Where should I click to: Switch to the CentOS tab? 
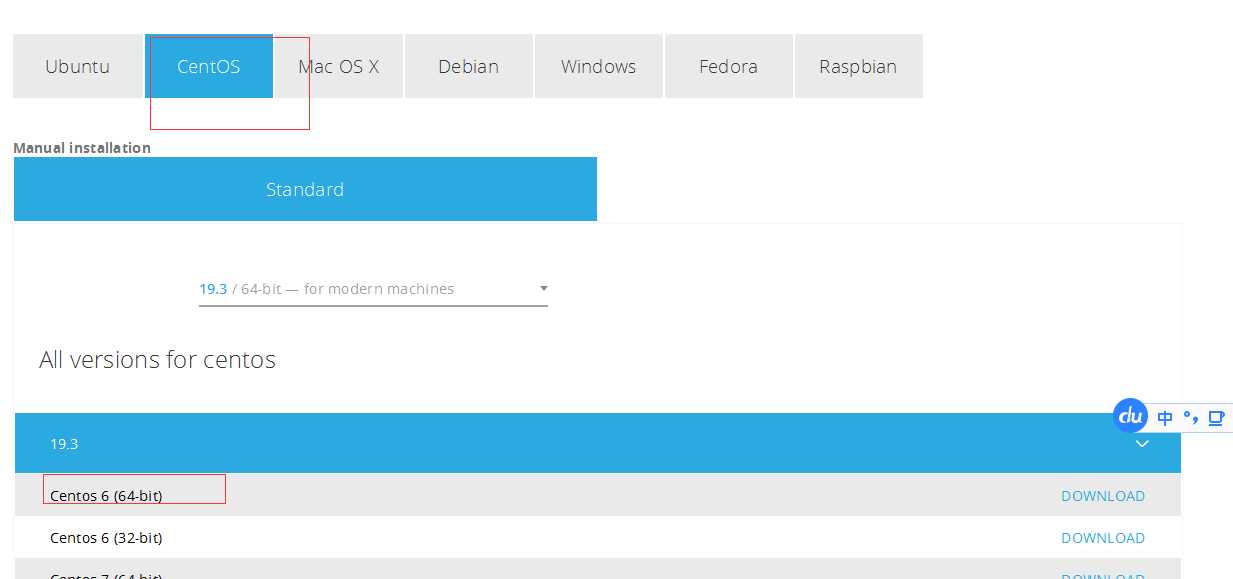tap(209, 67)
